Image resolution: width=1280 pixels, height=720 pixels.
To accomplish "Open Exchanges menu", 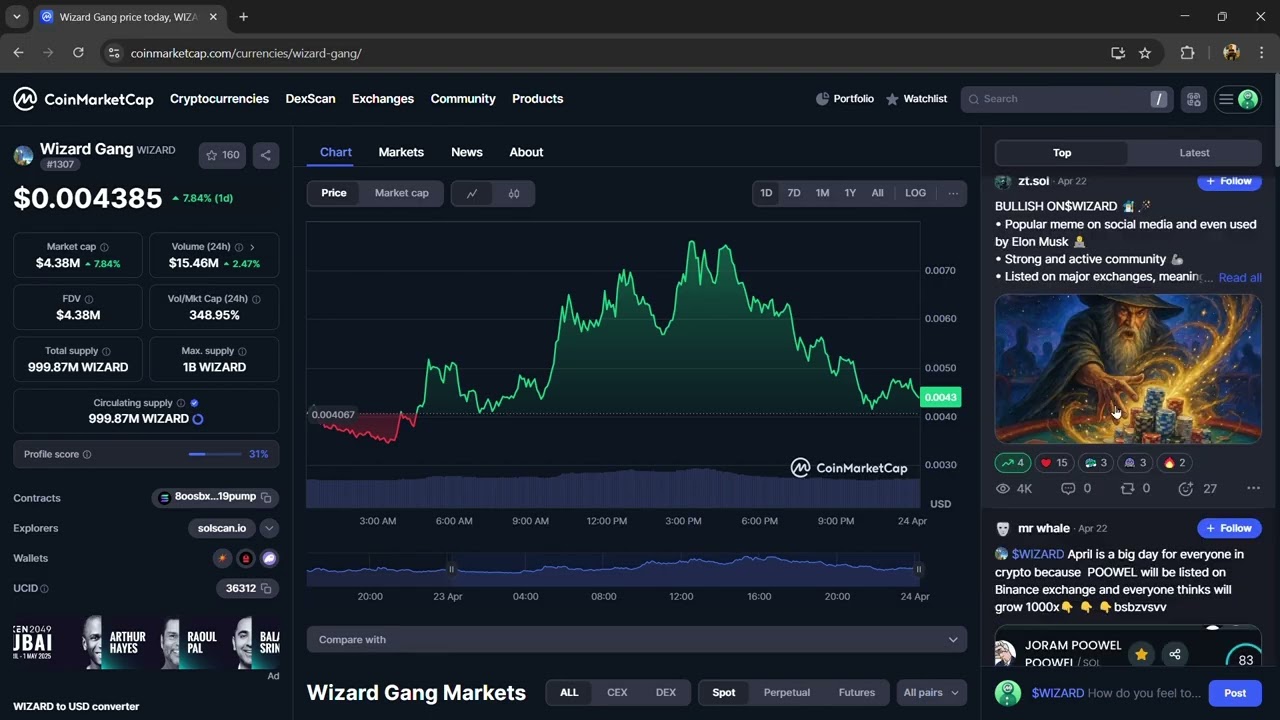I will (383, 99).
